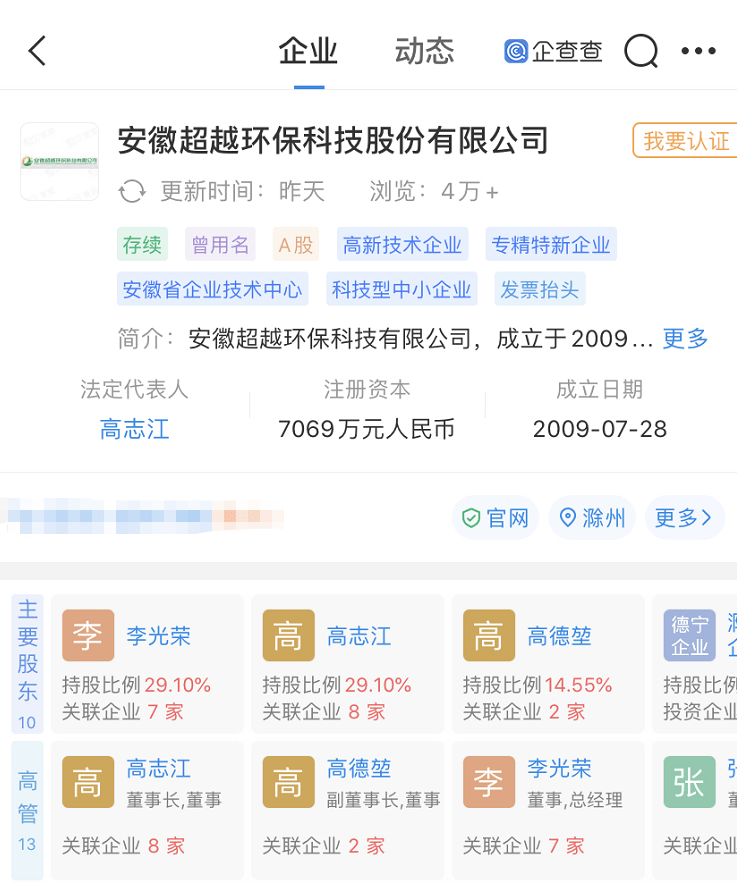This screenshot has height=886, width=737.
Task: Open the 官网 website button
Action: click(495, 518)
